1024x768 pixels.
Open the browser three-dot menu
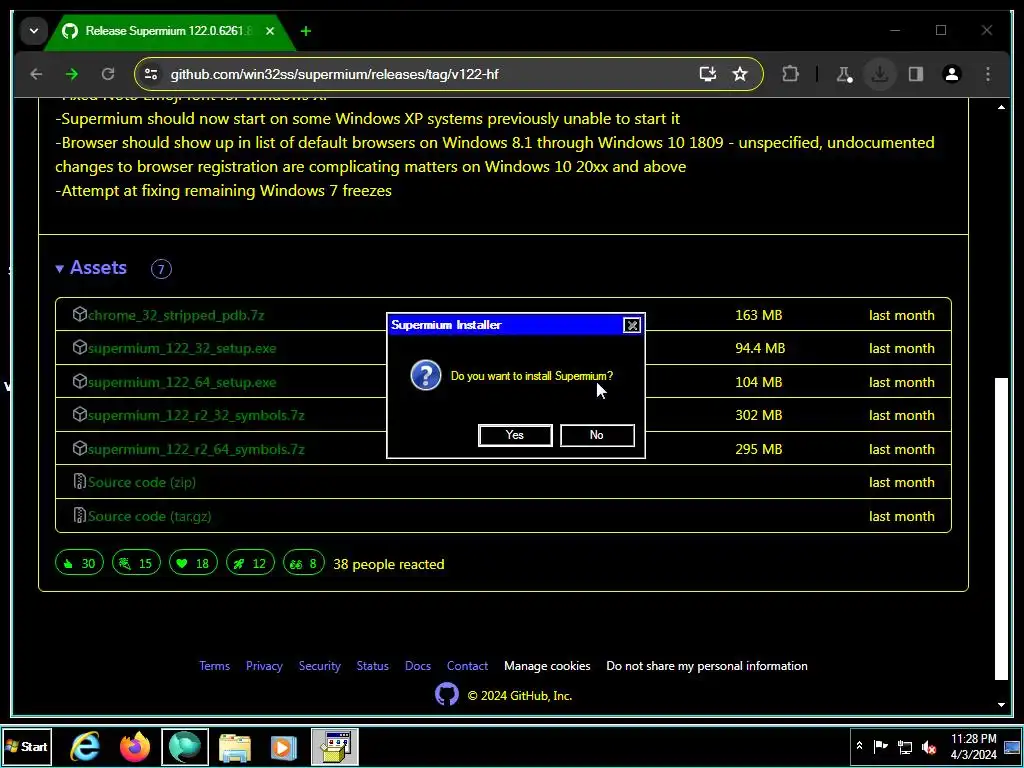tap(987, 74)
